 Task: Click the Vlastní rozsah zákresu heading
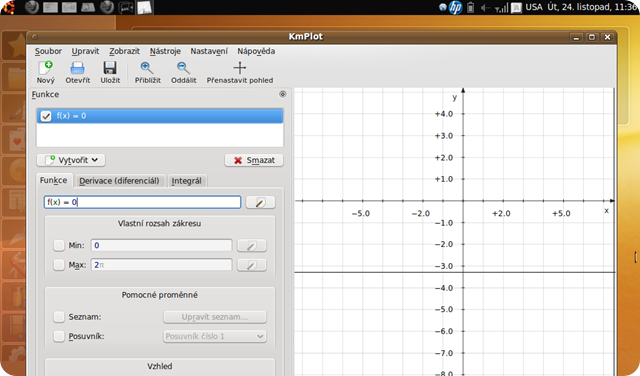click(160, 224)
